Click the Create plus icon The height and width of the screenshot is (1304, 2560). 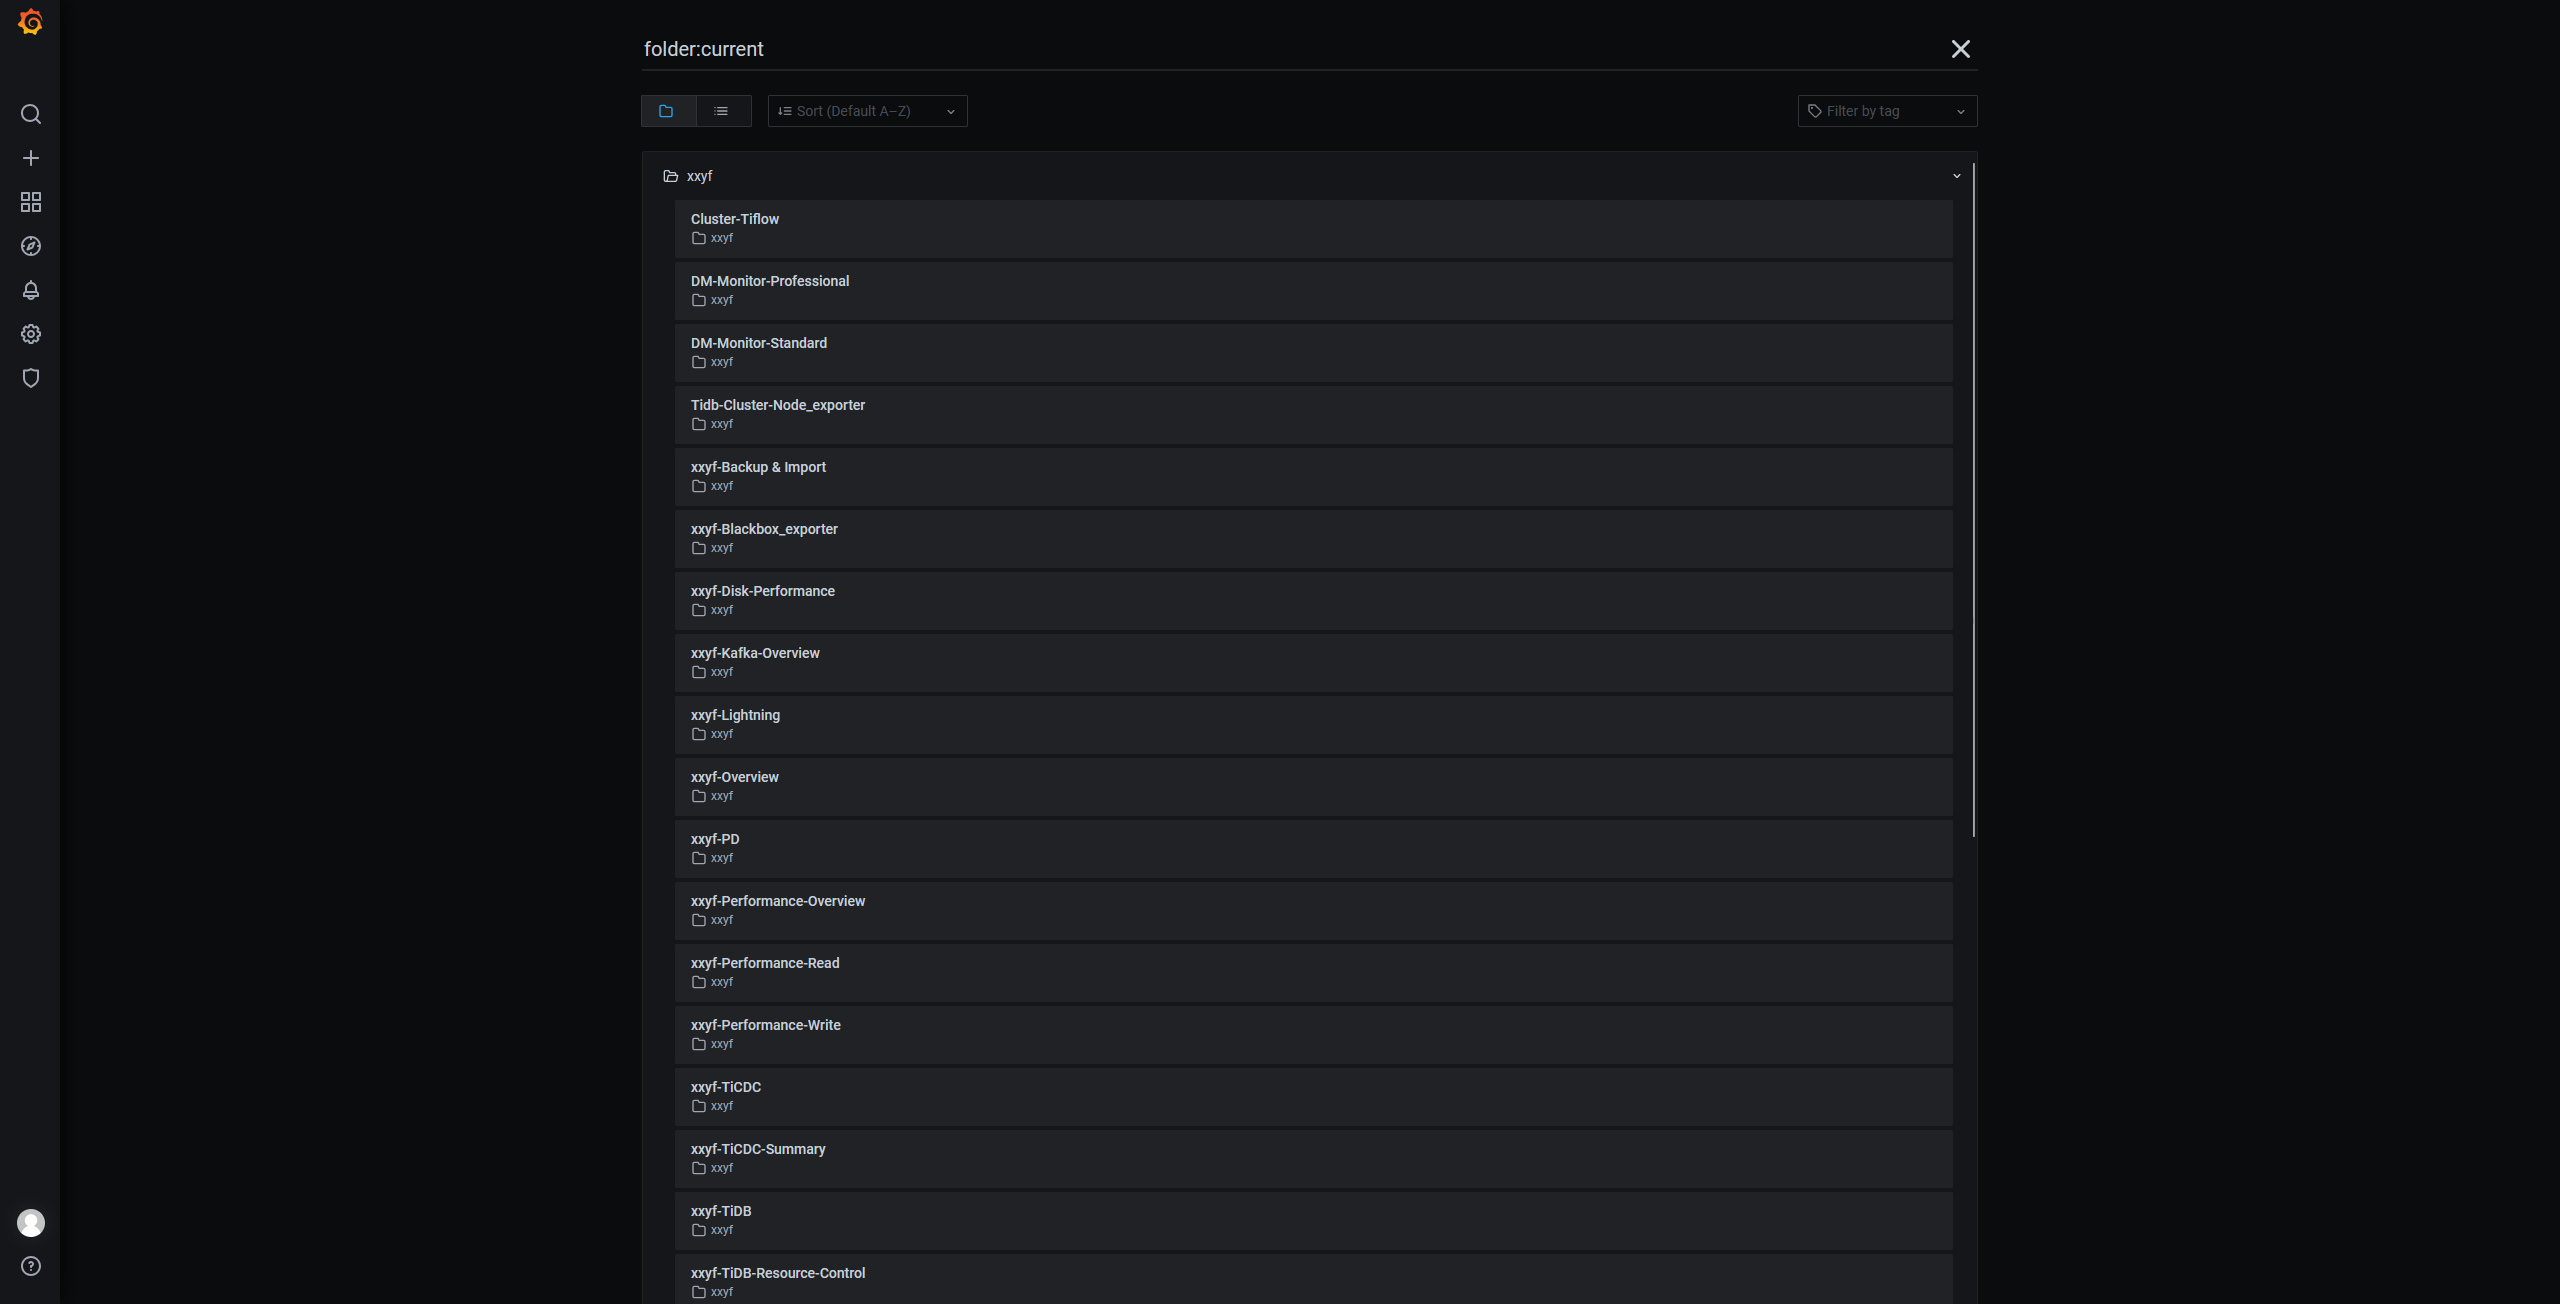[x=31, y=158]
